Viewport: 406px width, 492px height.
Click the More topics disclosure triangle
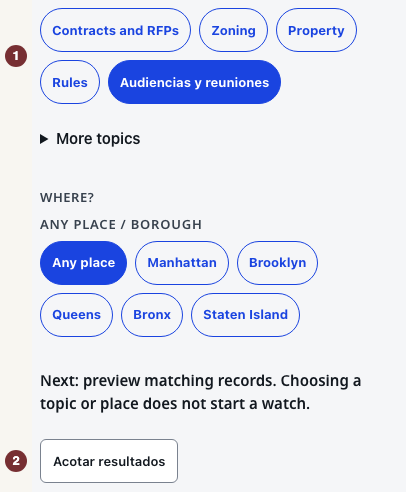44,139
